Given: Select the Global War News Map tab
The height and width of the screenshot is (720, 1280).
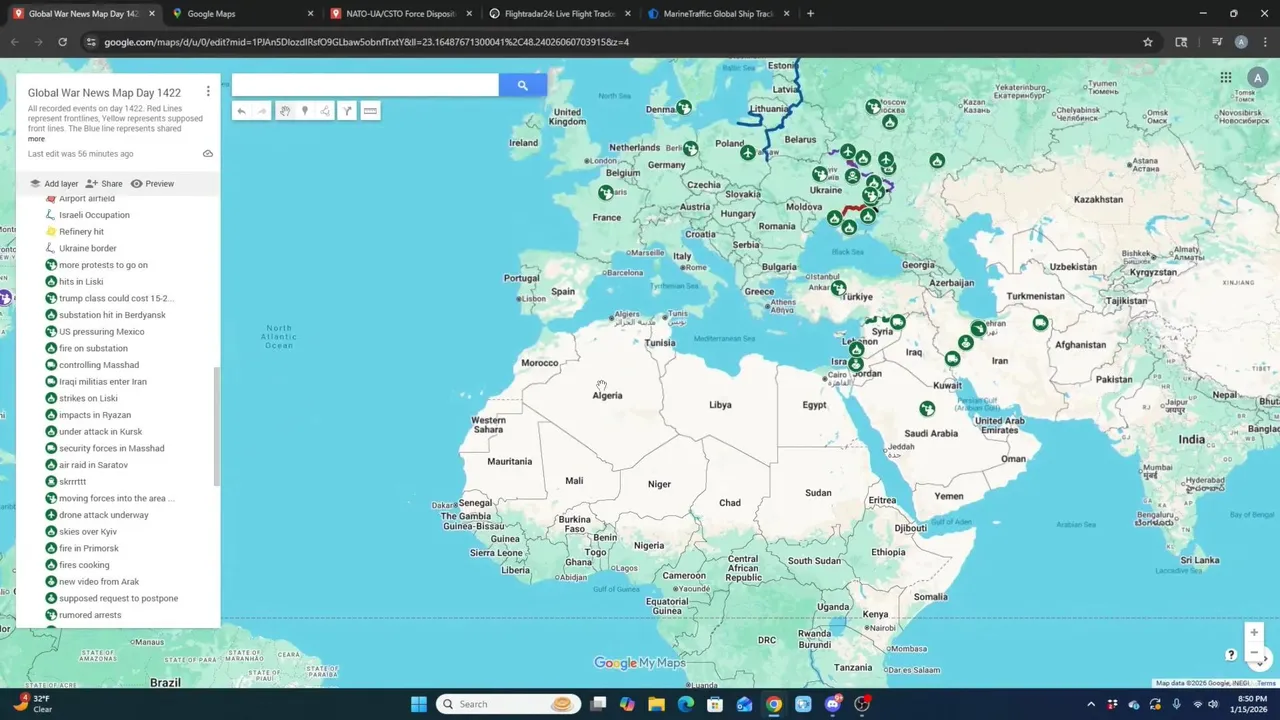Looking at the screenshot, I should point(84,14).
